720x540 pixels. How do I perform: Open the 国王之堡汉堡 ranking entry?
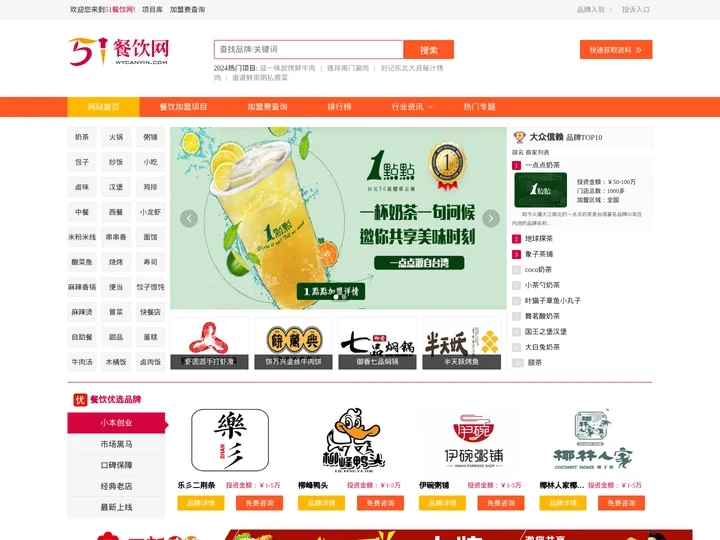(x=546, y=332)
